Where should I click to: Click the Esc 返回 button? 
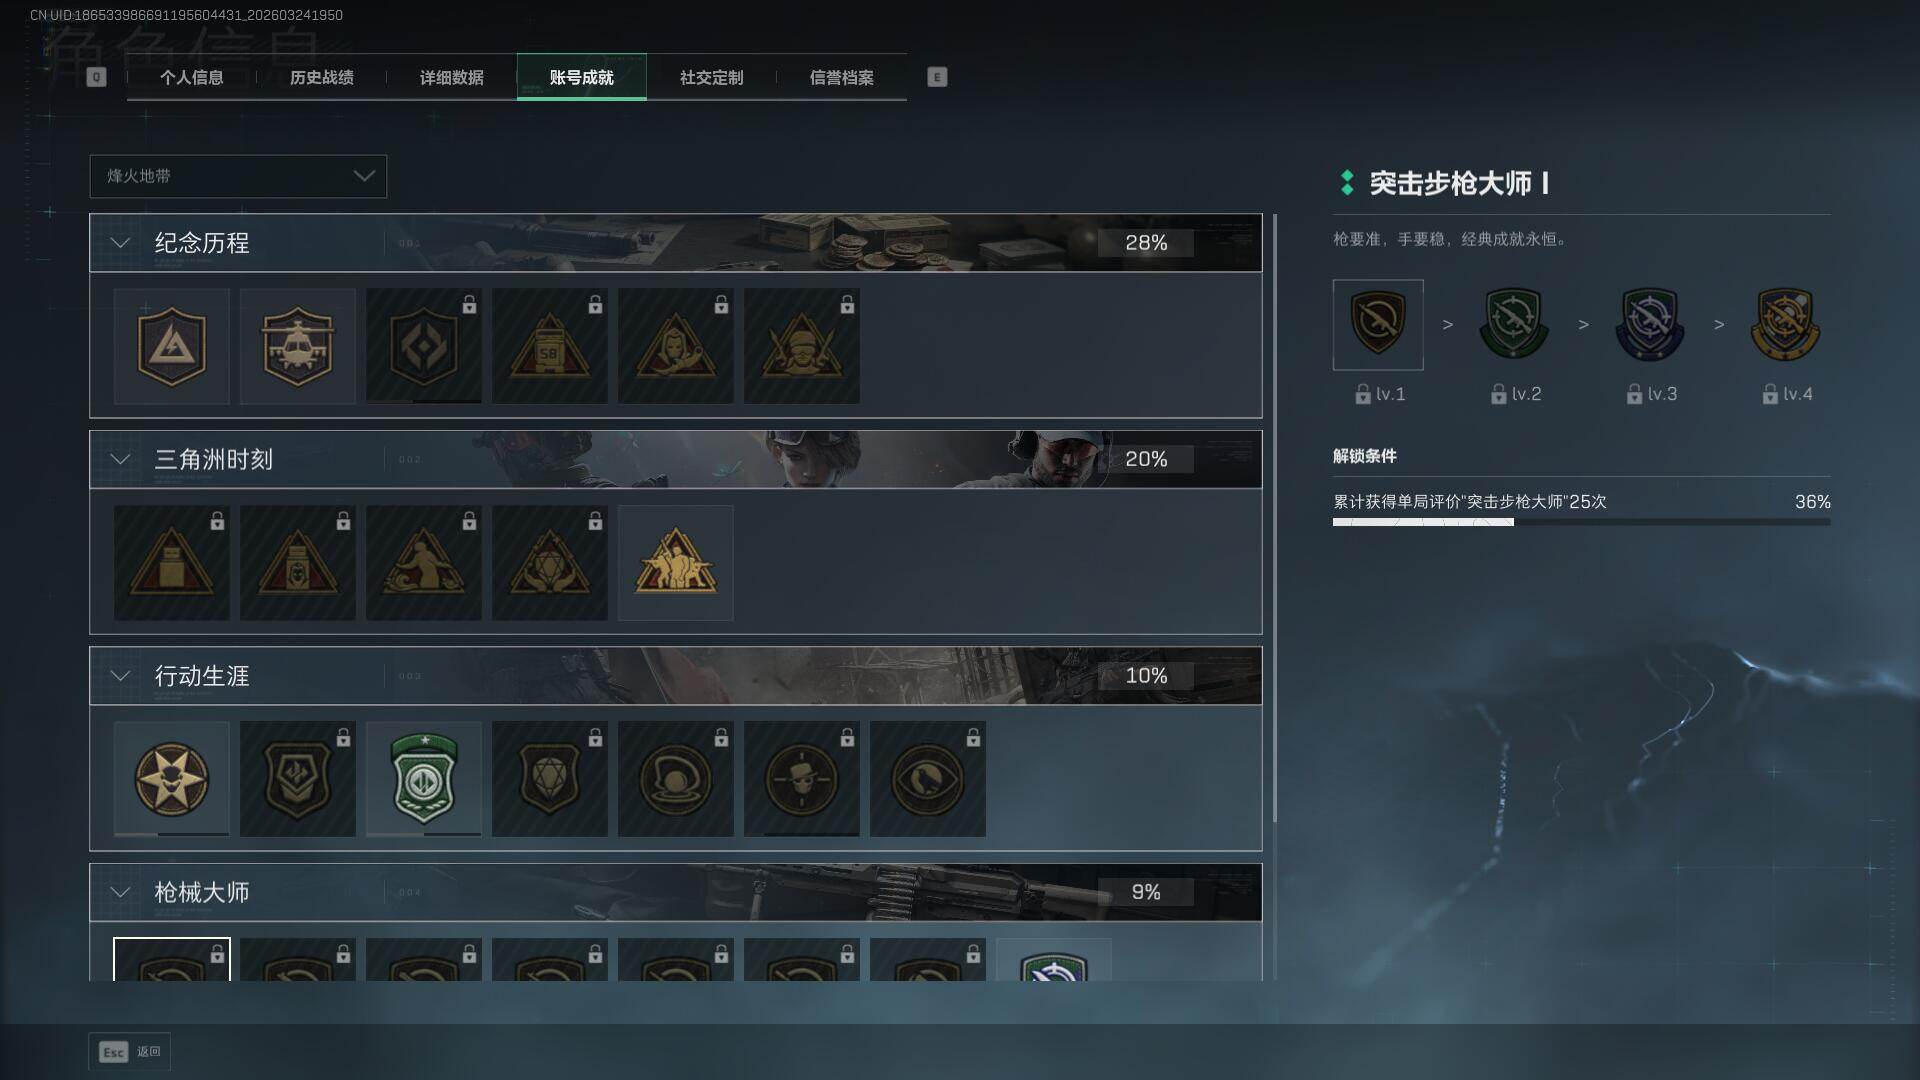[130, 1052]
